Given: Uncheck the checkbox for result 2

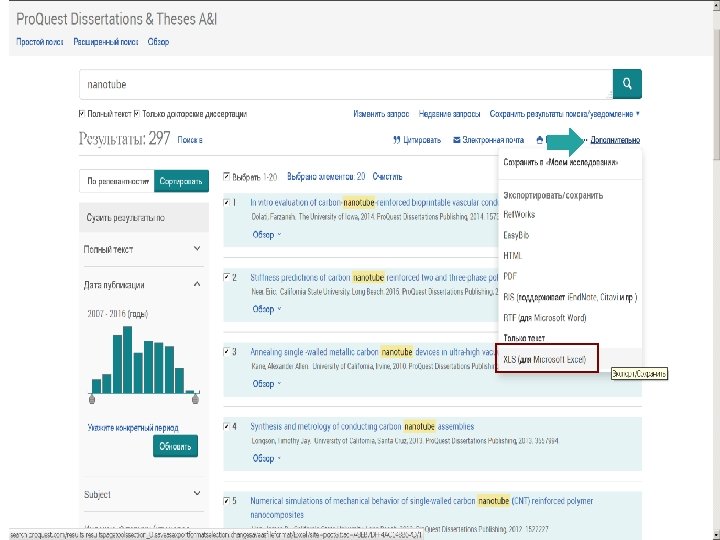Looking at the screenshot, I should click(226, 277).
